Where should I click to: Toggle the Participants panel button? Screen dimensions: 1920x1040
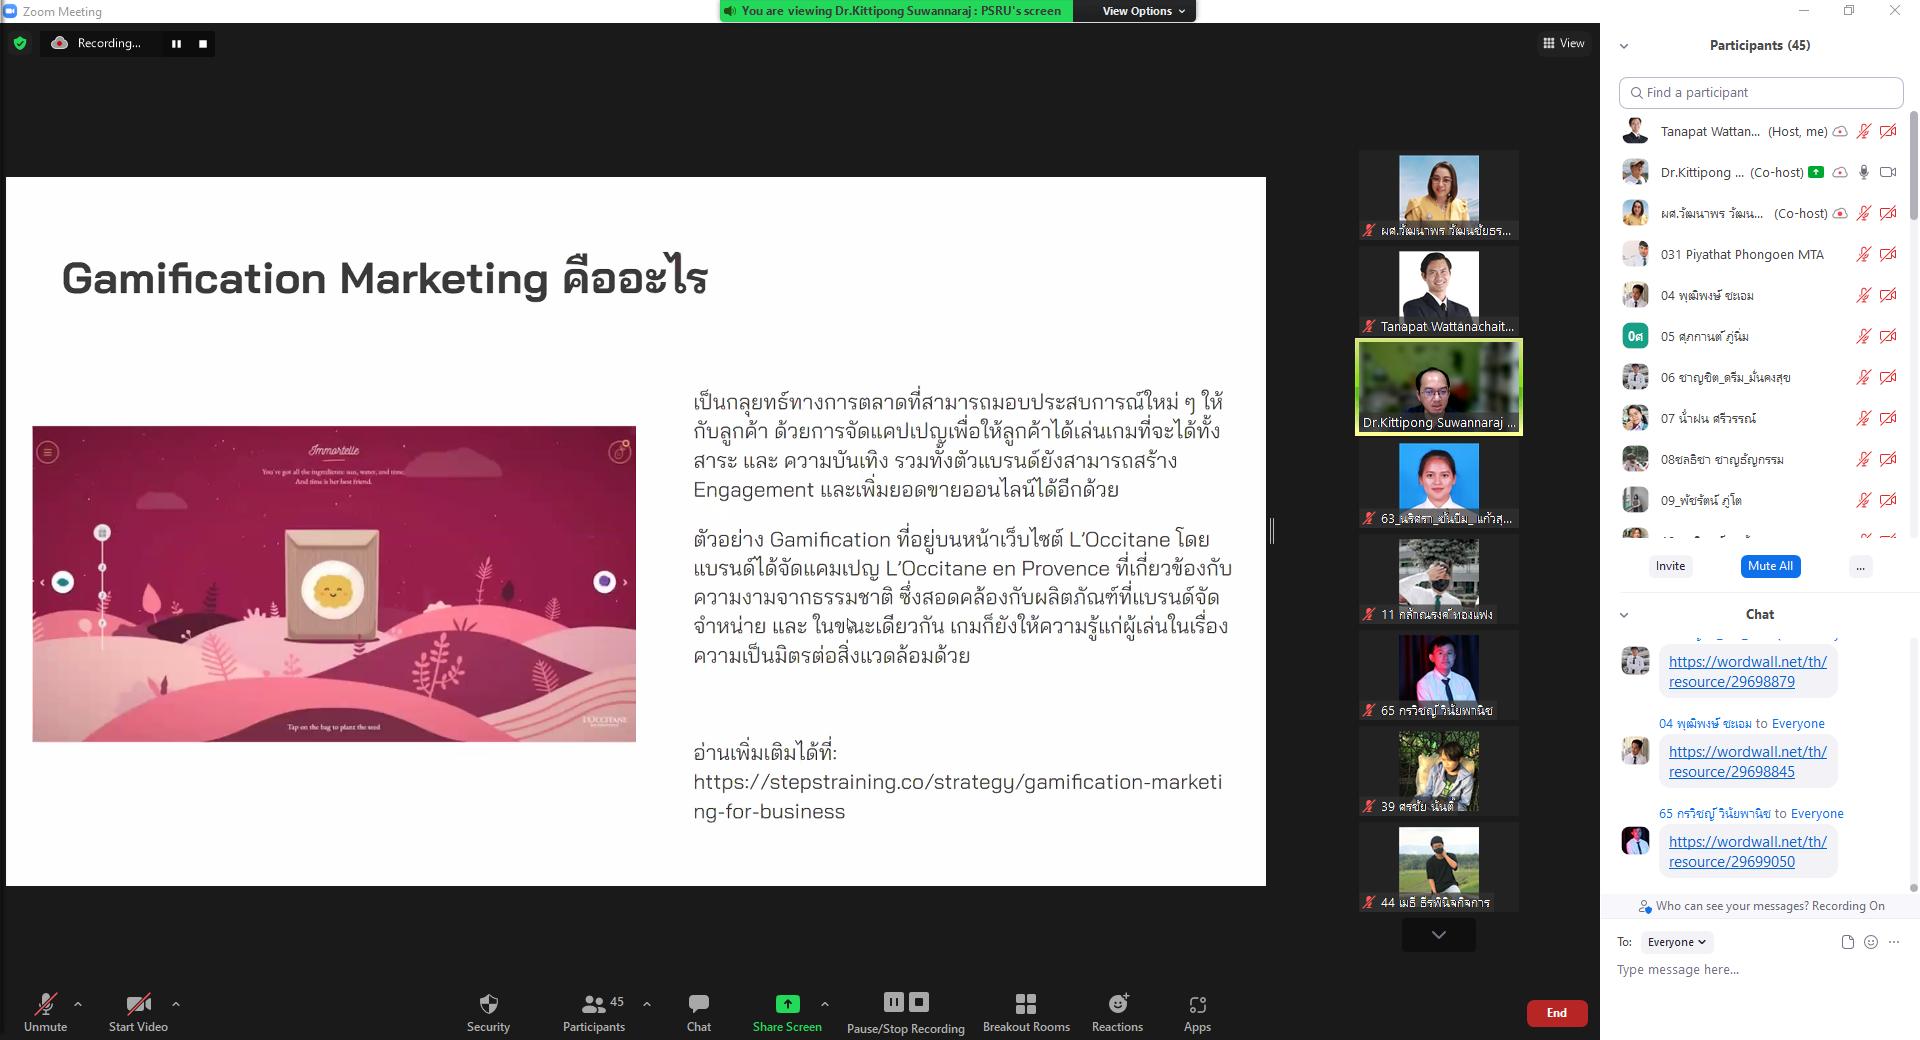[594, 1012]
